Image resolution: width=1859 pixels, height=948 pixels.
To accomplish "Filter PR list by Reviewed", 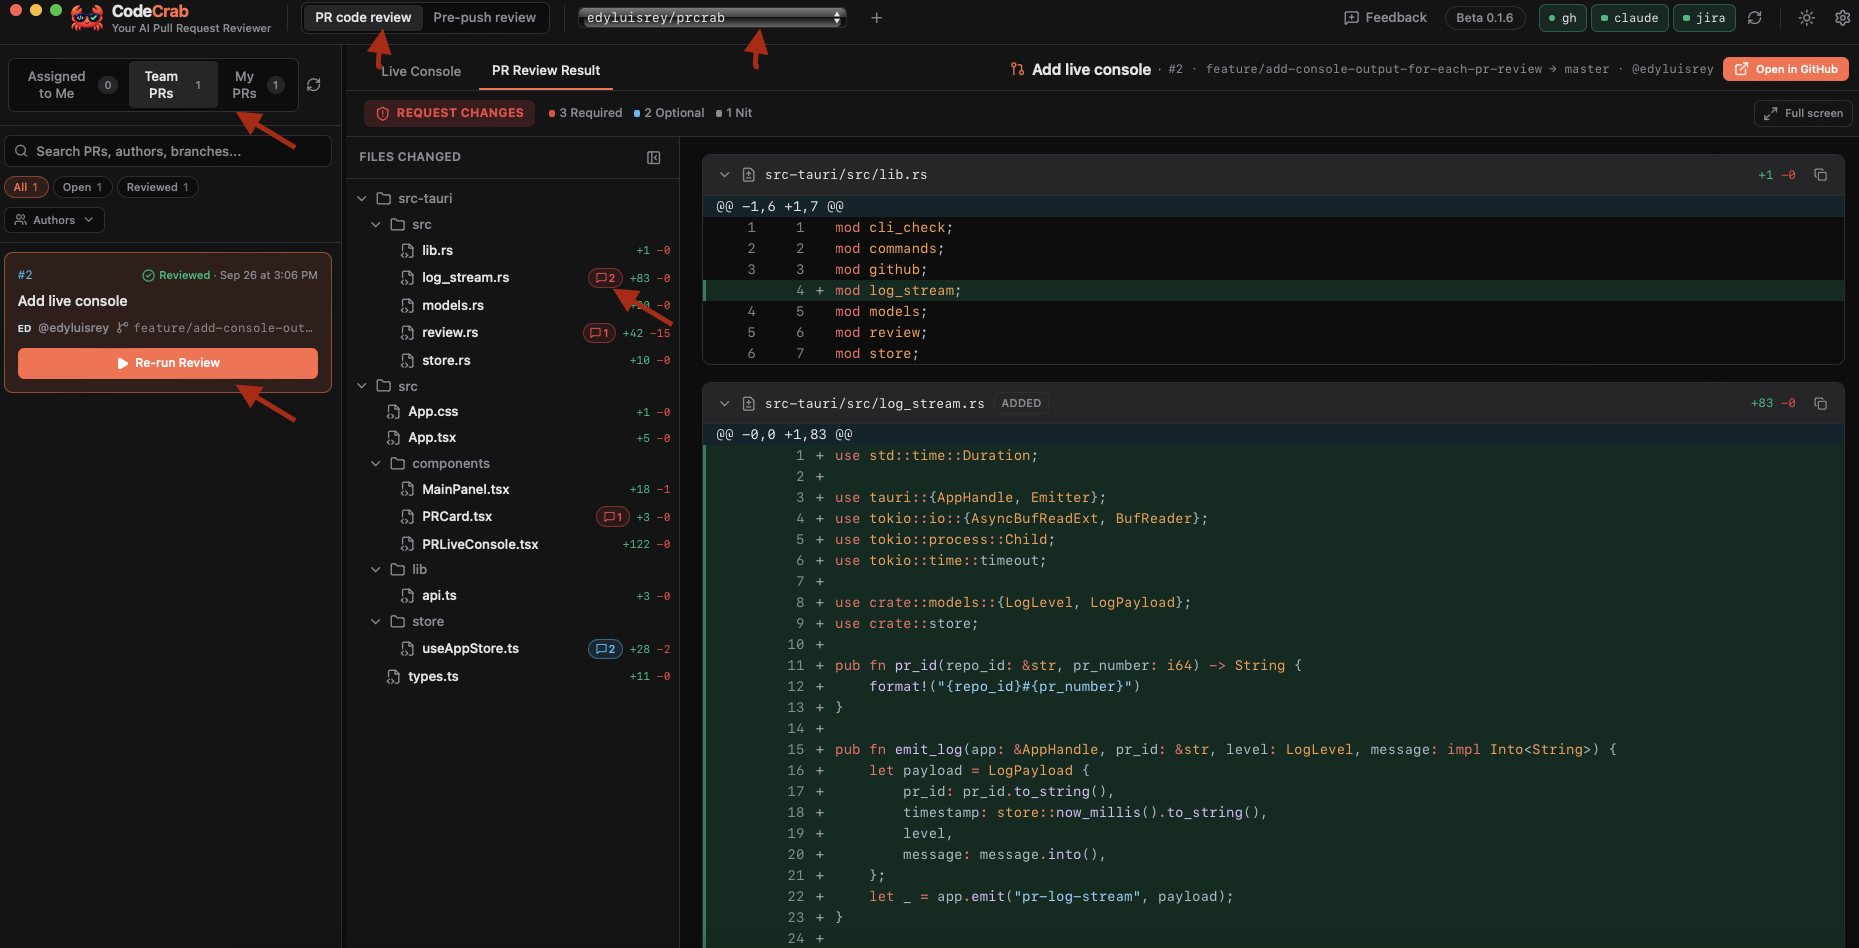I will point(157,187).
